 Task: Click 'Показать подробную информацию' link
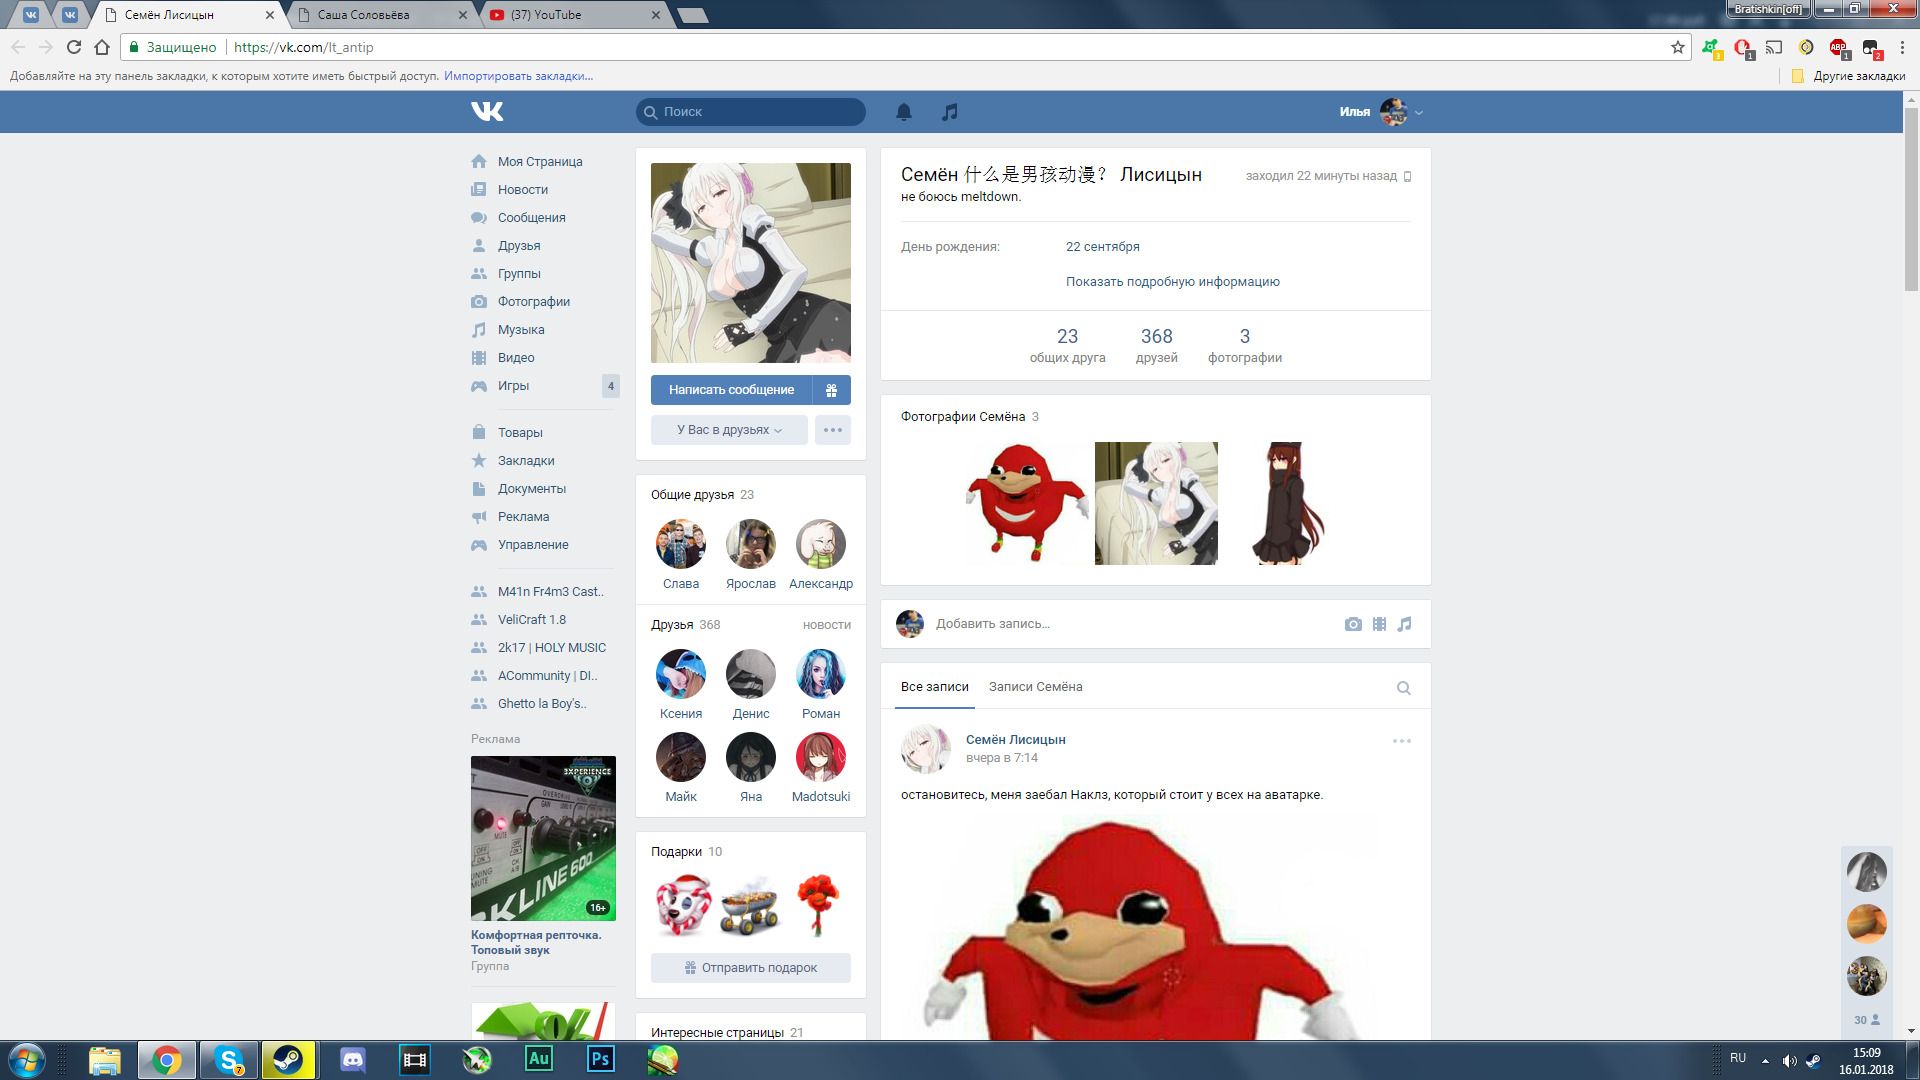click(1172, 282)
